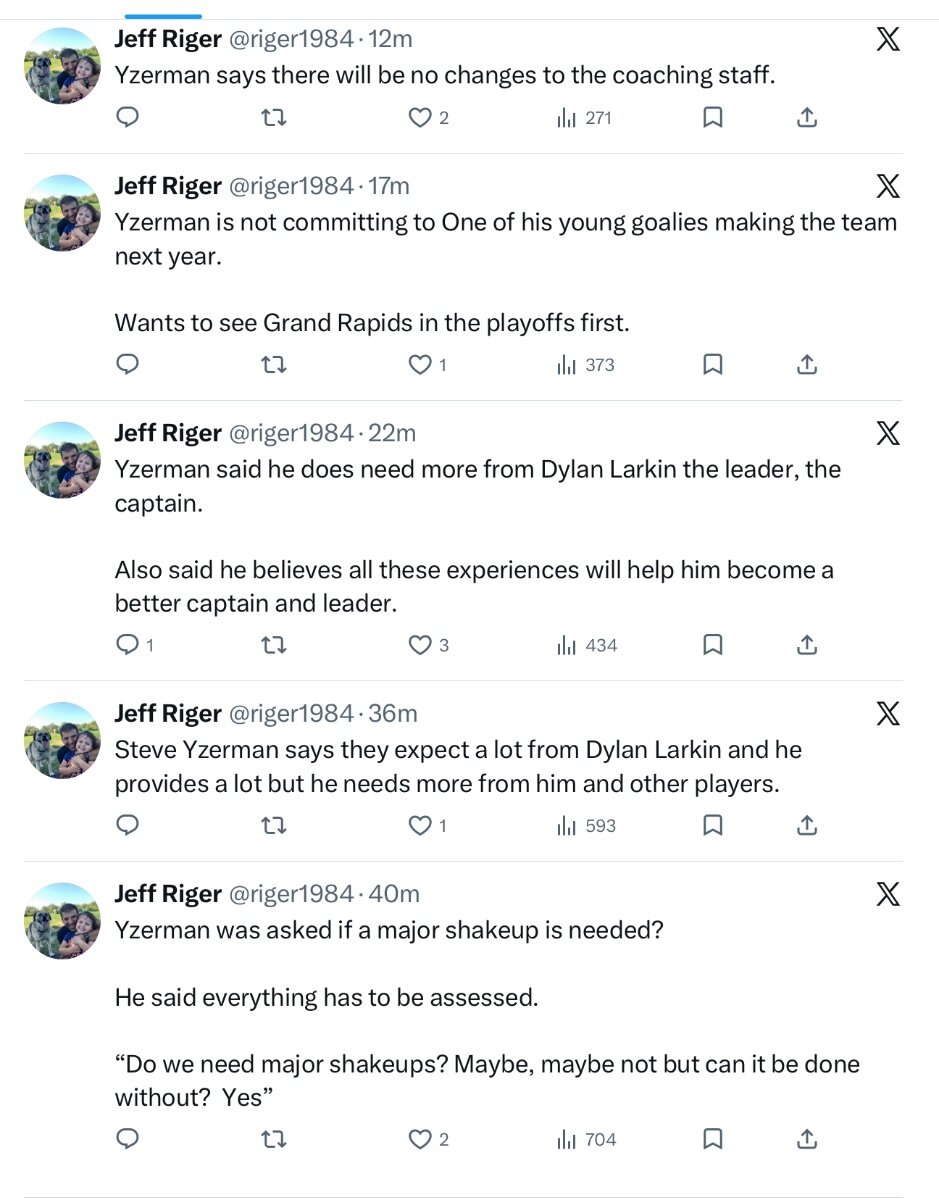Open X logo on the 12m tweet
Viewport: 939px width, 1200px height.
pyautogui.click(x=887, y=40)
